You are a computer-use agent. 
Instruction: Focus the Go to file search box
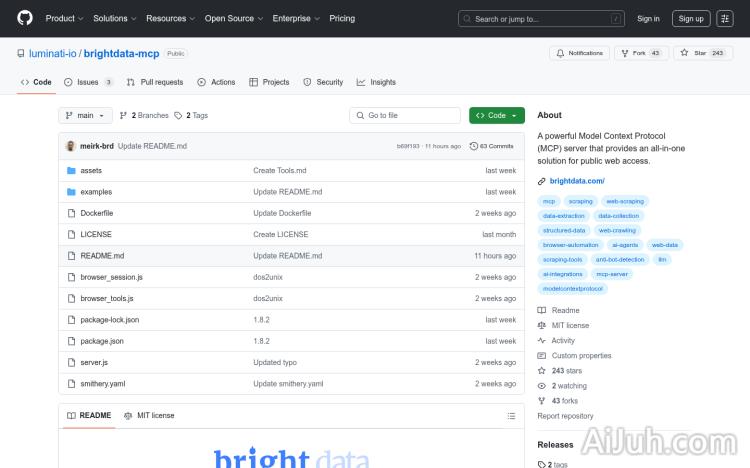pos(405,116)
